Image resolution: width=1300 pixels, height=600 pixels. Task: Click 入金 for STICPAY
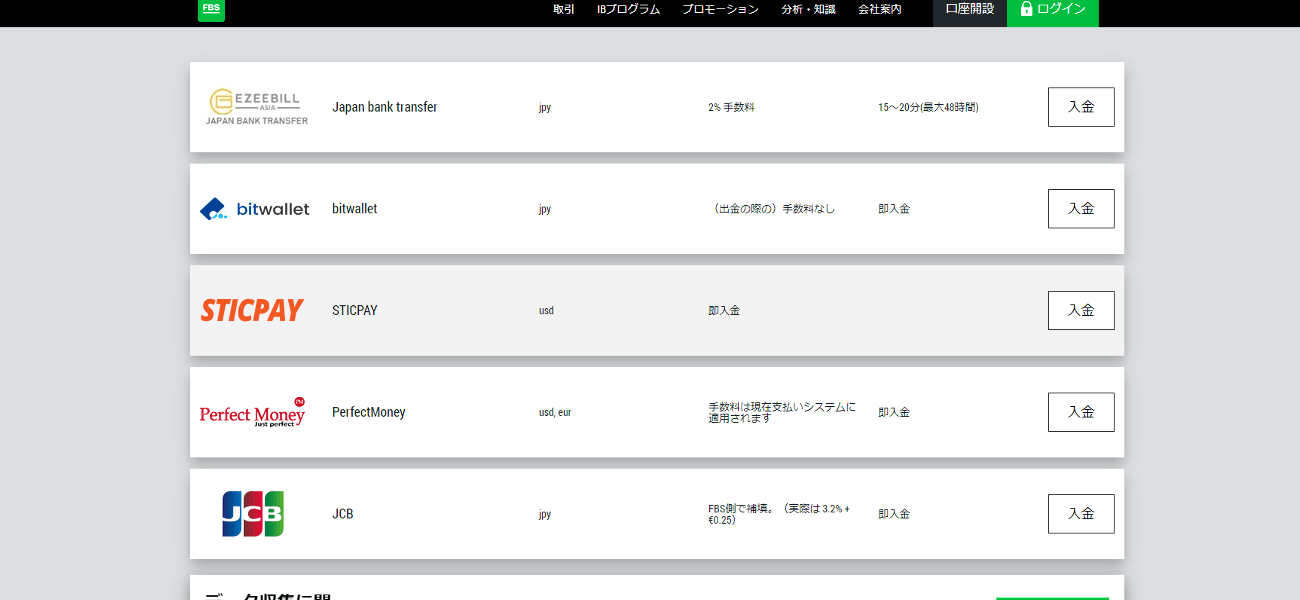pyautogui.click(x=1081, y=310)
